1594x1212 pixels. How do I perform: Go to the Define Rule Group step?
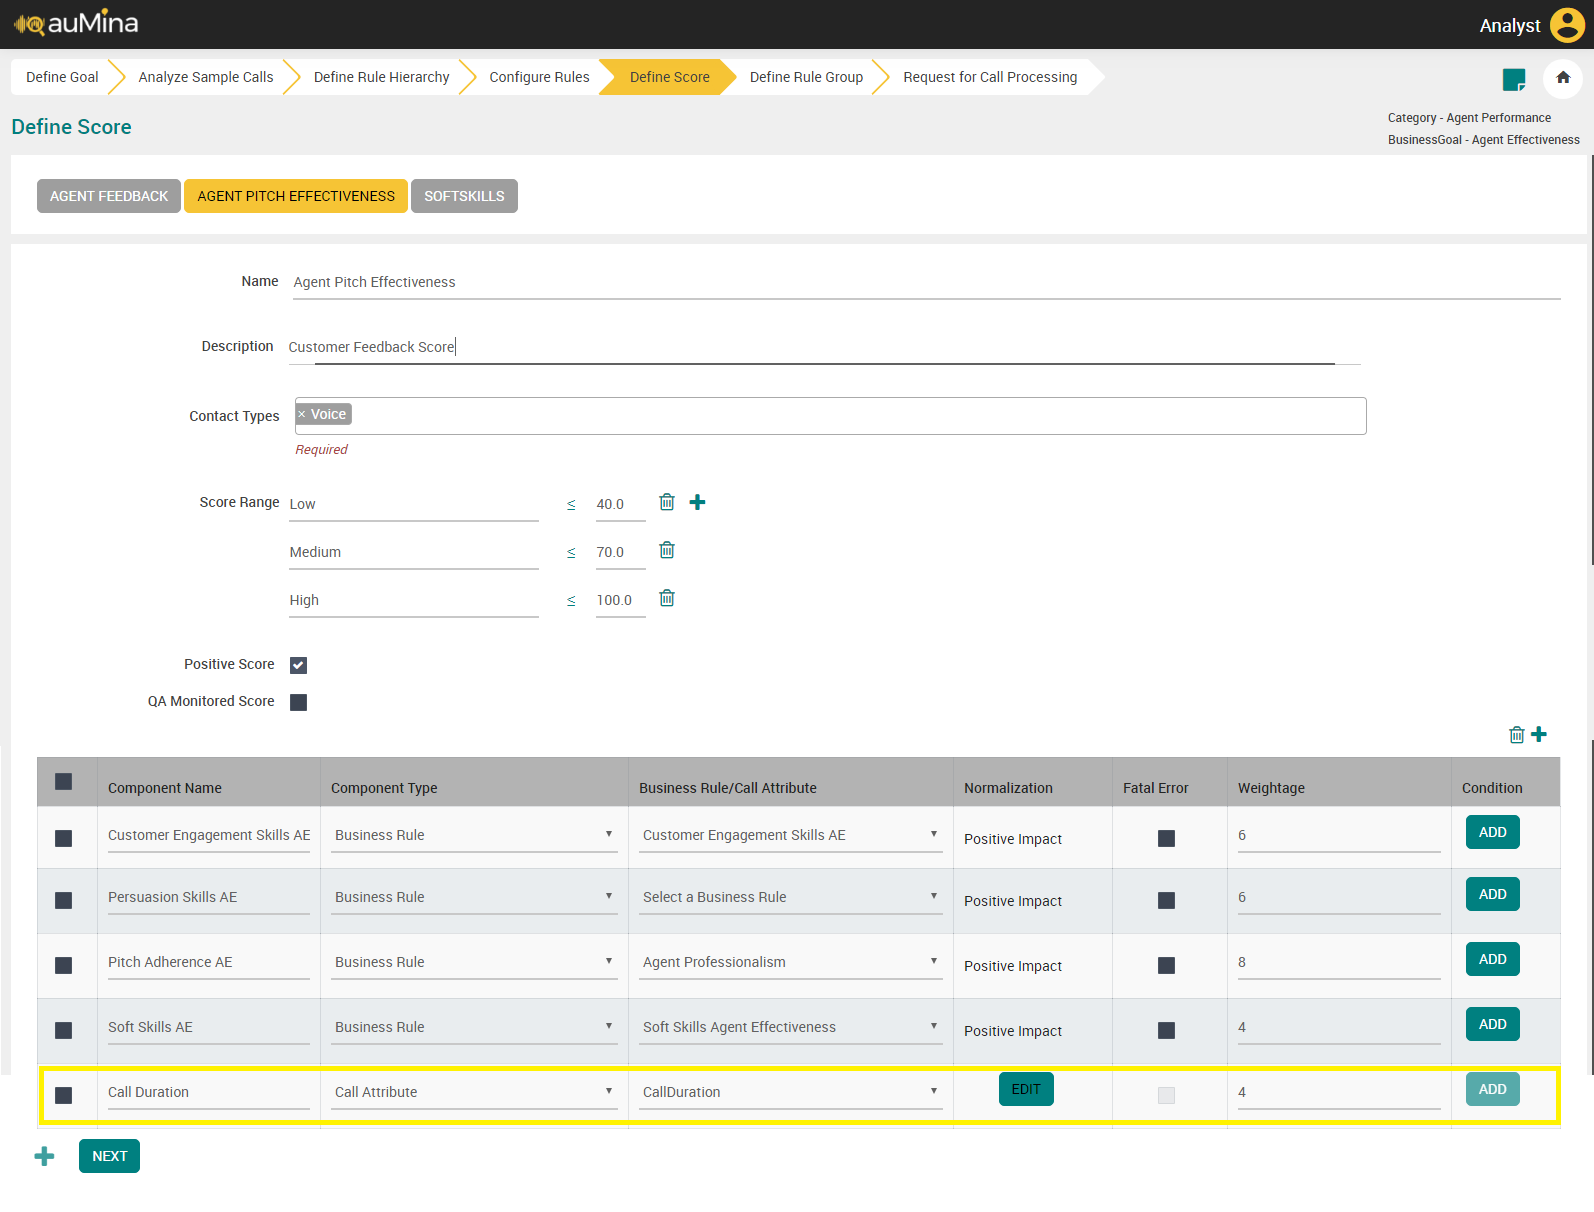pyautogui.click(x=807, y=77)
